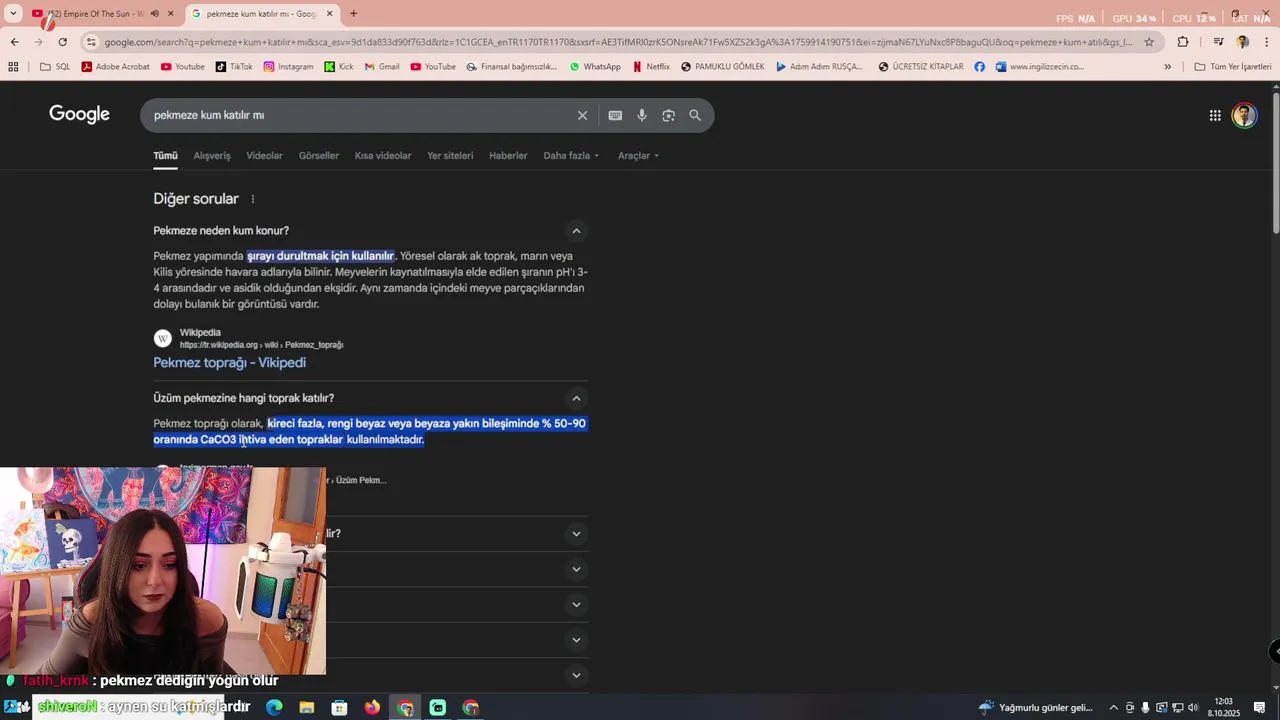The height and width of the screenshot is (720, 1280).
Task: Open the taskbar volume speaker icon
Action: click(x=1193, y=708)
